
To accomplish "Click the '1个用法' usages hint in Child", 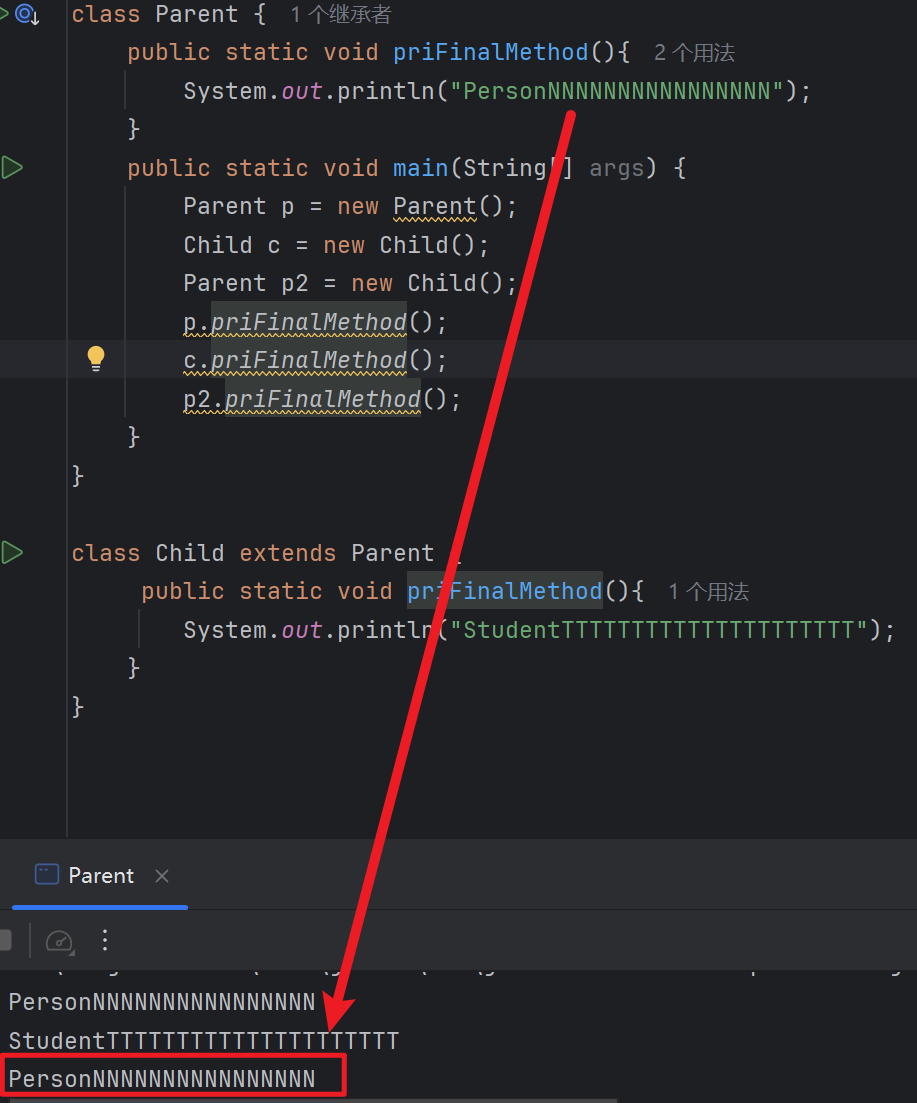I will 708,592.
